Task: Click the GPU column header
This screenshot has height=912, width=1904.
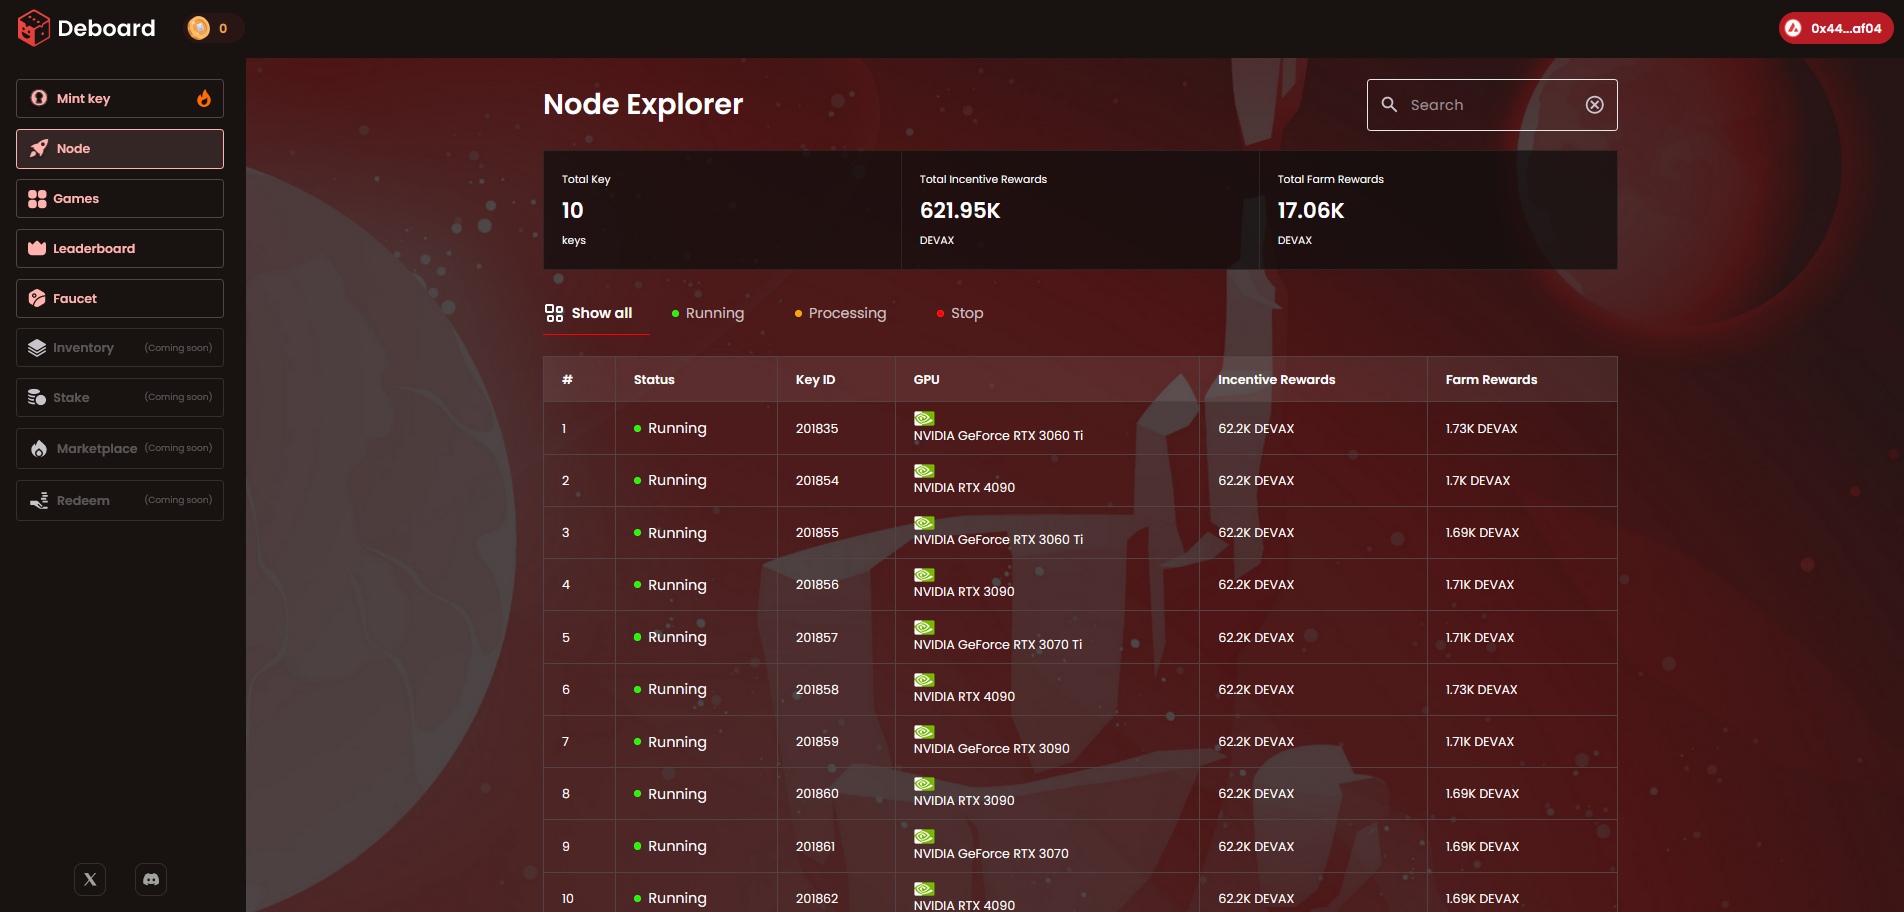Action: pyautogui.click(x=926, y=379)
